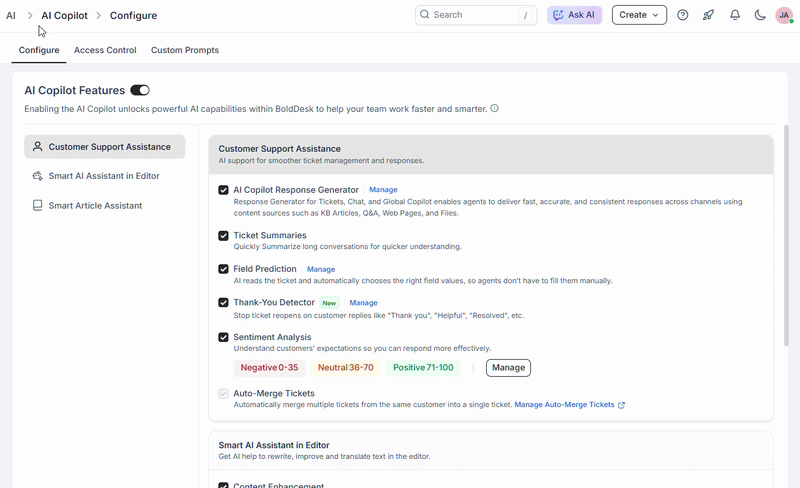This screenshot has width=800, height=488.
Task: Click the Smart AI Assistant in Editor icon
Action: coord(37,176)
